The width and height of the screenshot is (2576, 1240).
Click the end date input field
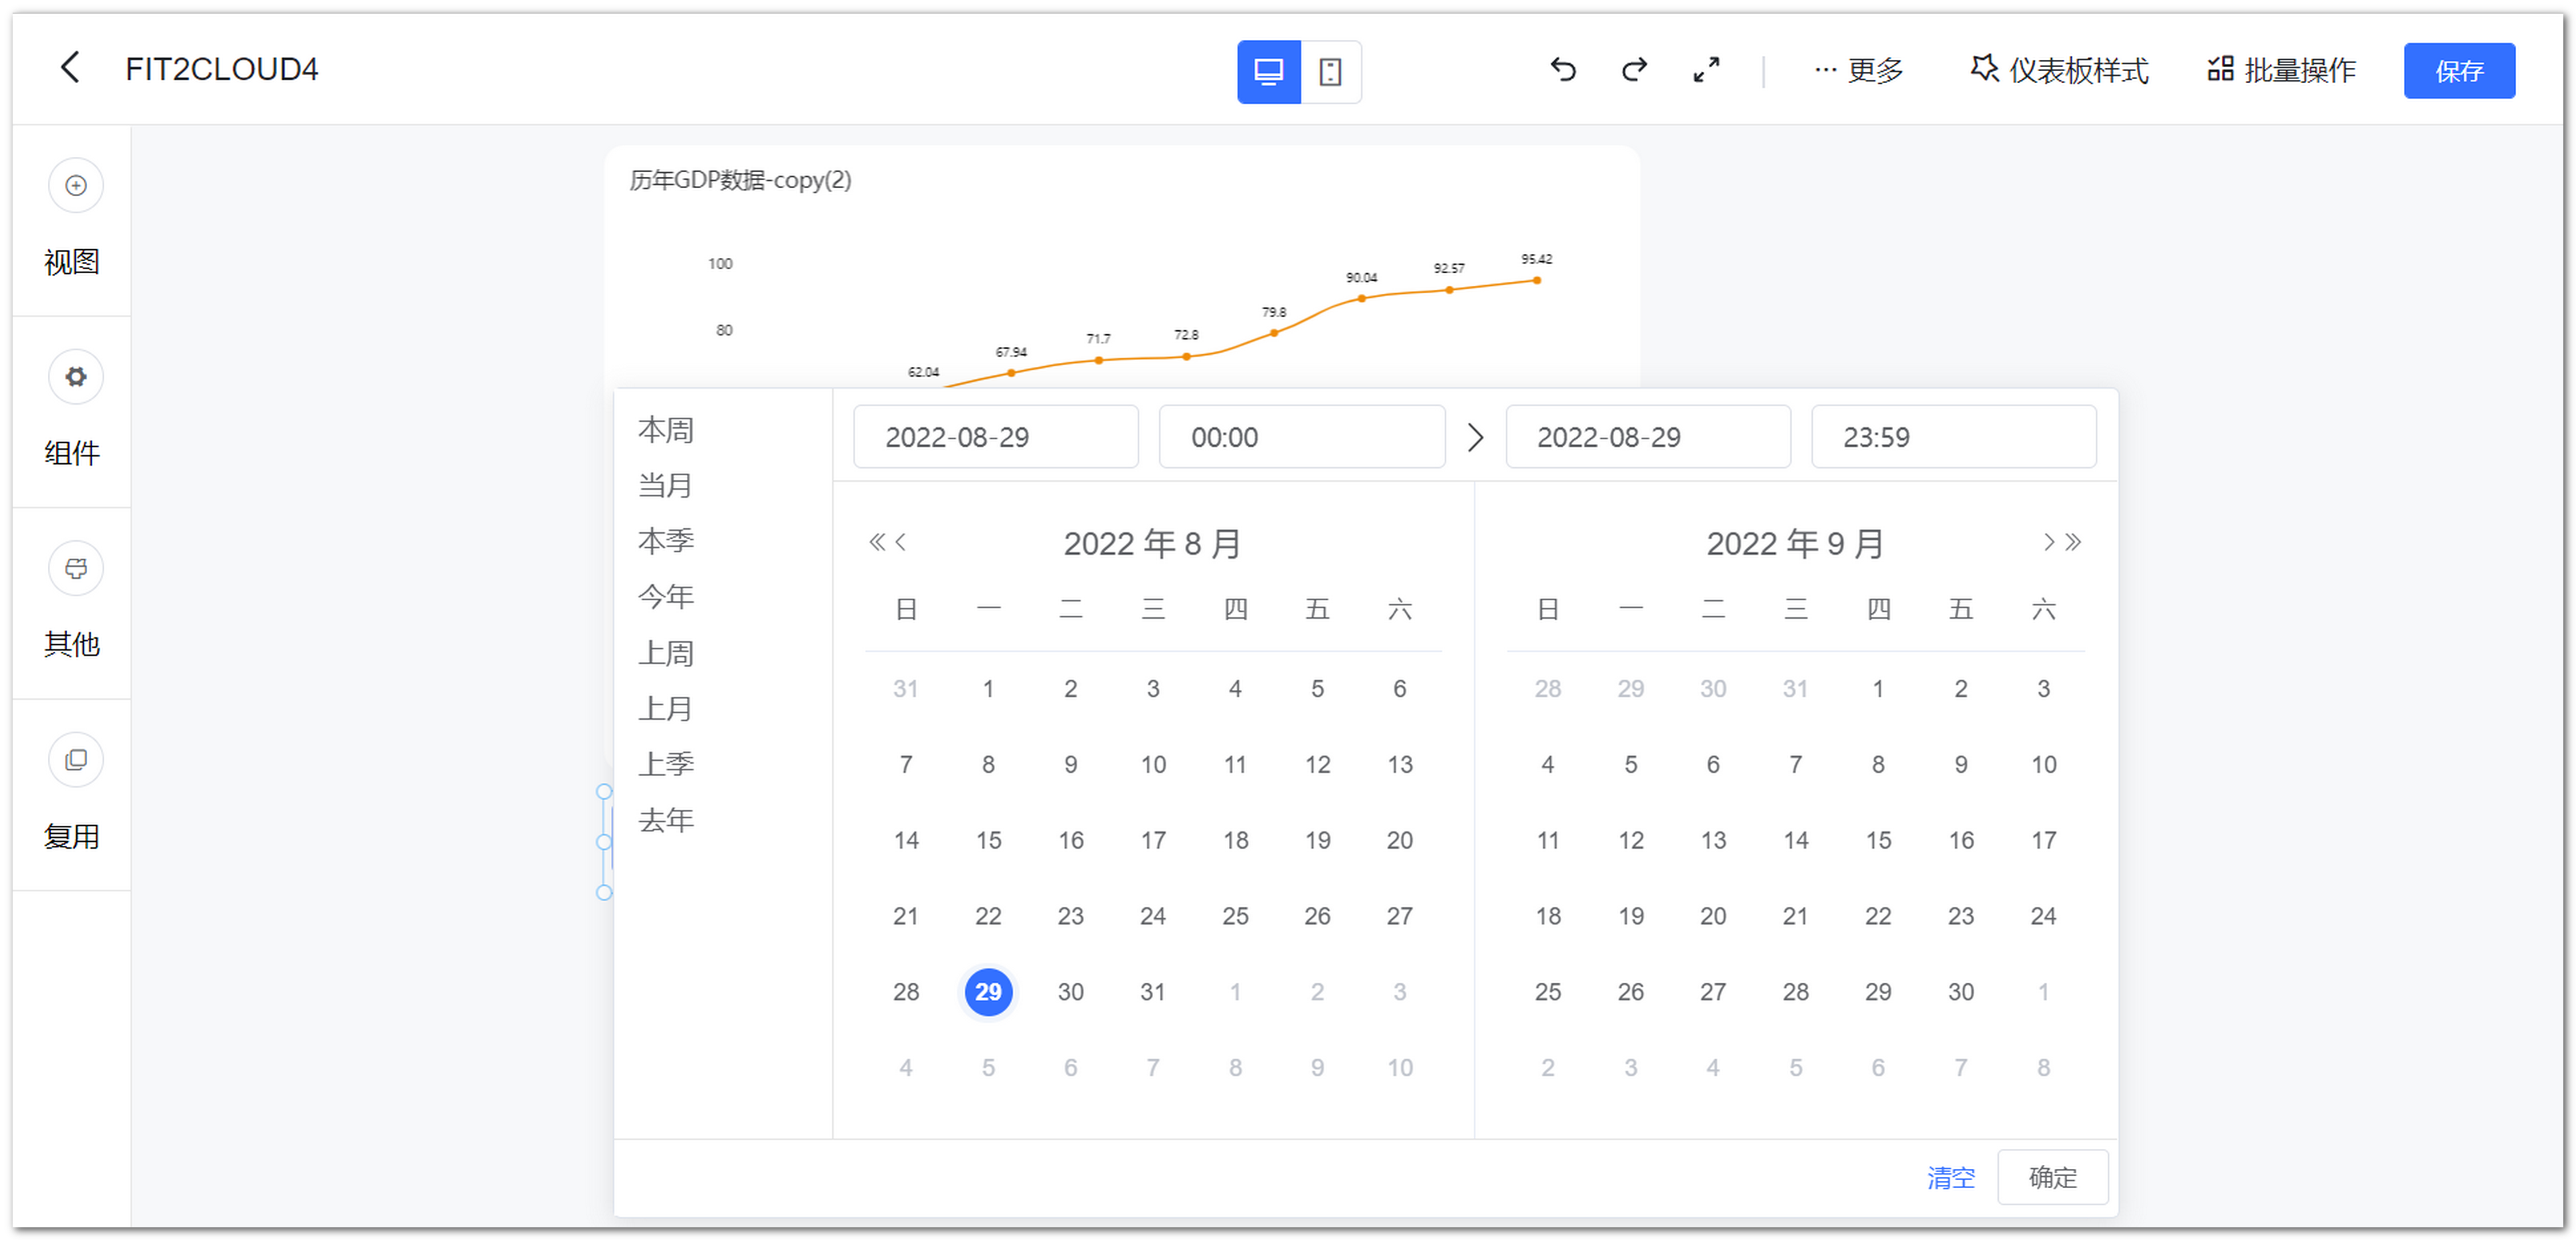pyautogui.click(x=1647, y=437)
